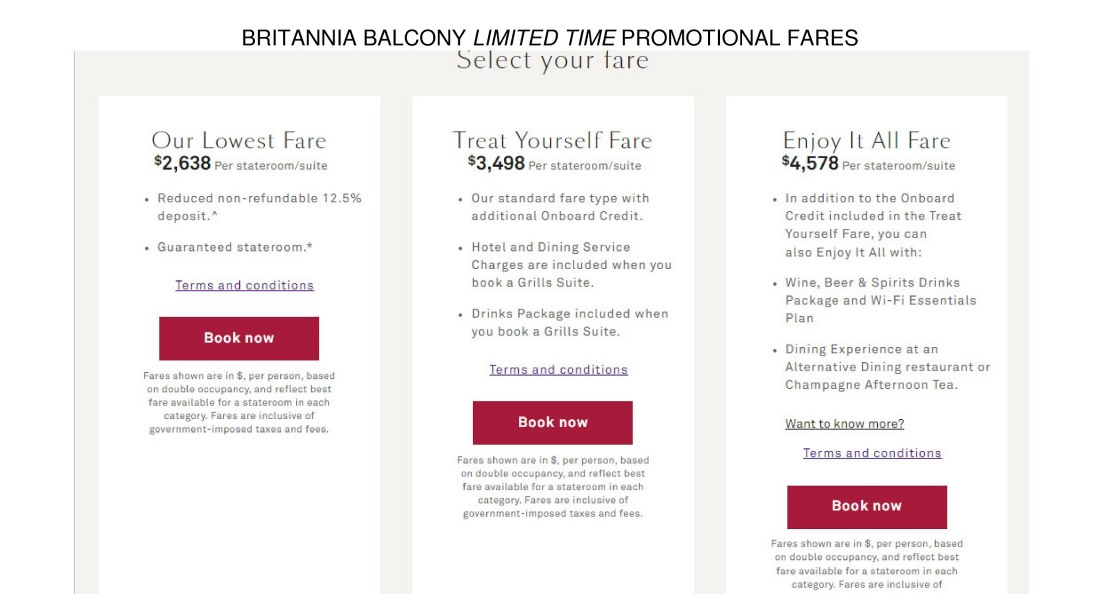The height and width of the screenshot is (596, 1100).
Task: Click Book now for Treat Yourself Fare
Action: coord(552,422)
